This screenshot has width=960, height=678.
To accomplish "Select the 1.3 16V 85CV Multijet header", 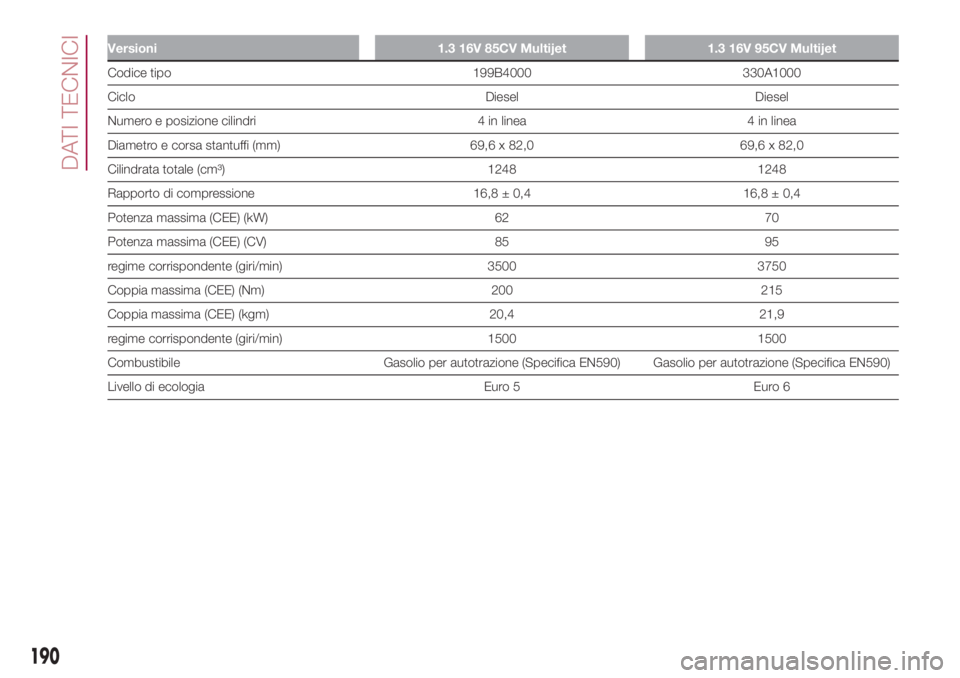I will pos(501,48).
